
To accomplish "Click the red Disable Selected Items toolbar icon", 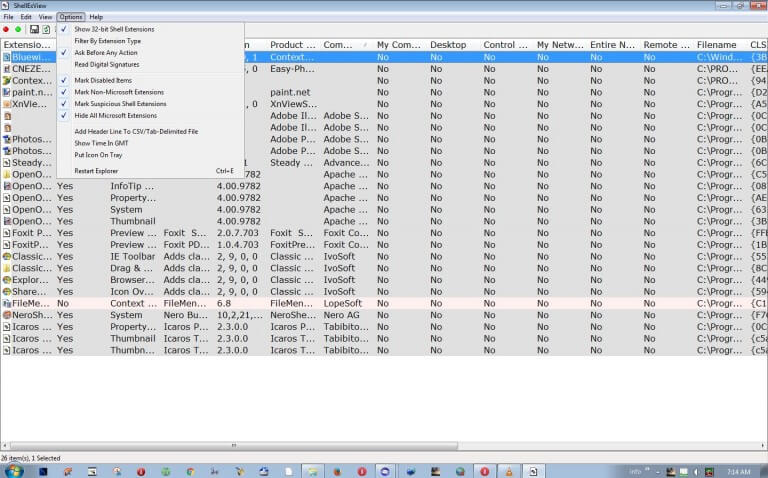I will [x=6, y=29].
